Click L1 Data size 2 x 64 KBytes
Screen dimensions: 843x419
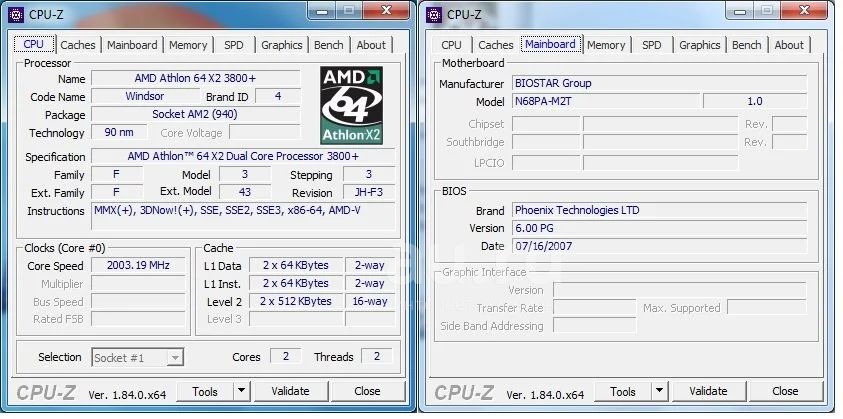click(296, 265)
